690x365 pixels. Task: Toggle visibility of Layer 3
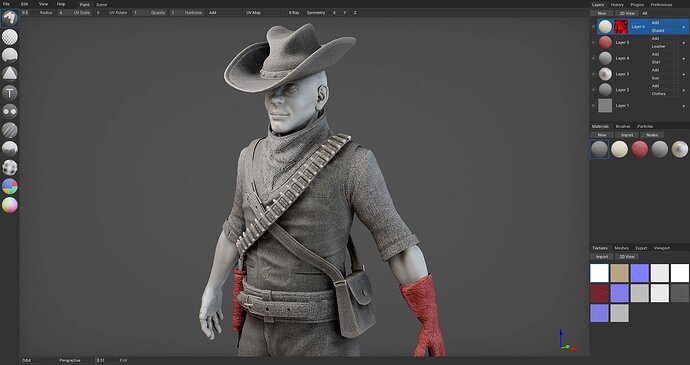click(593, 74)
